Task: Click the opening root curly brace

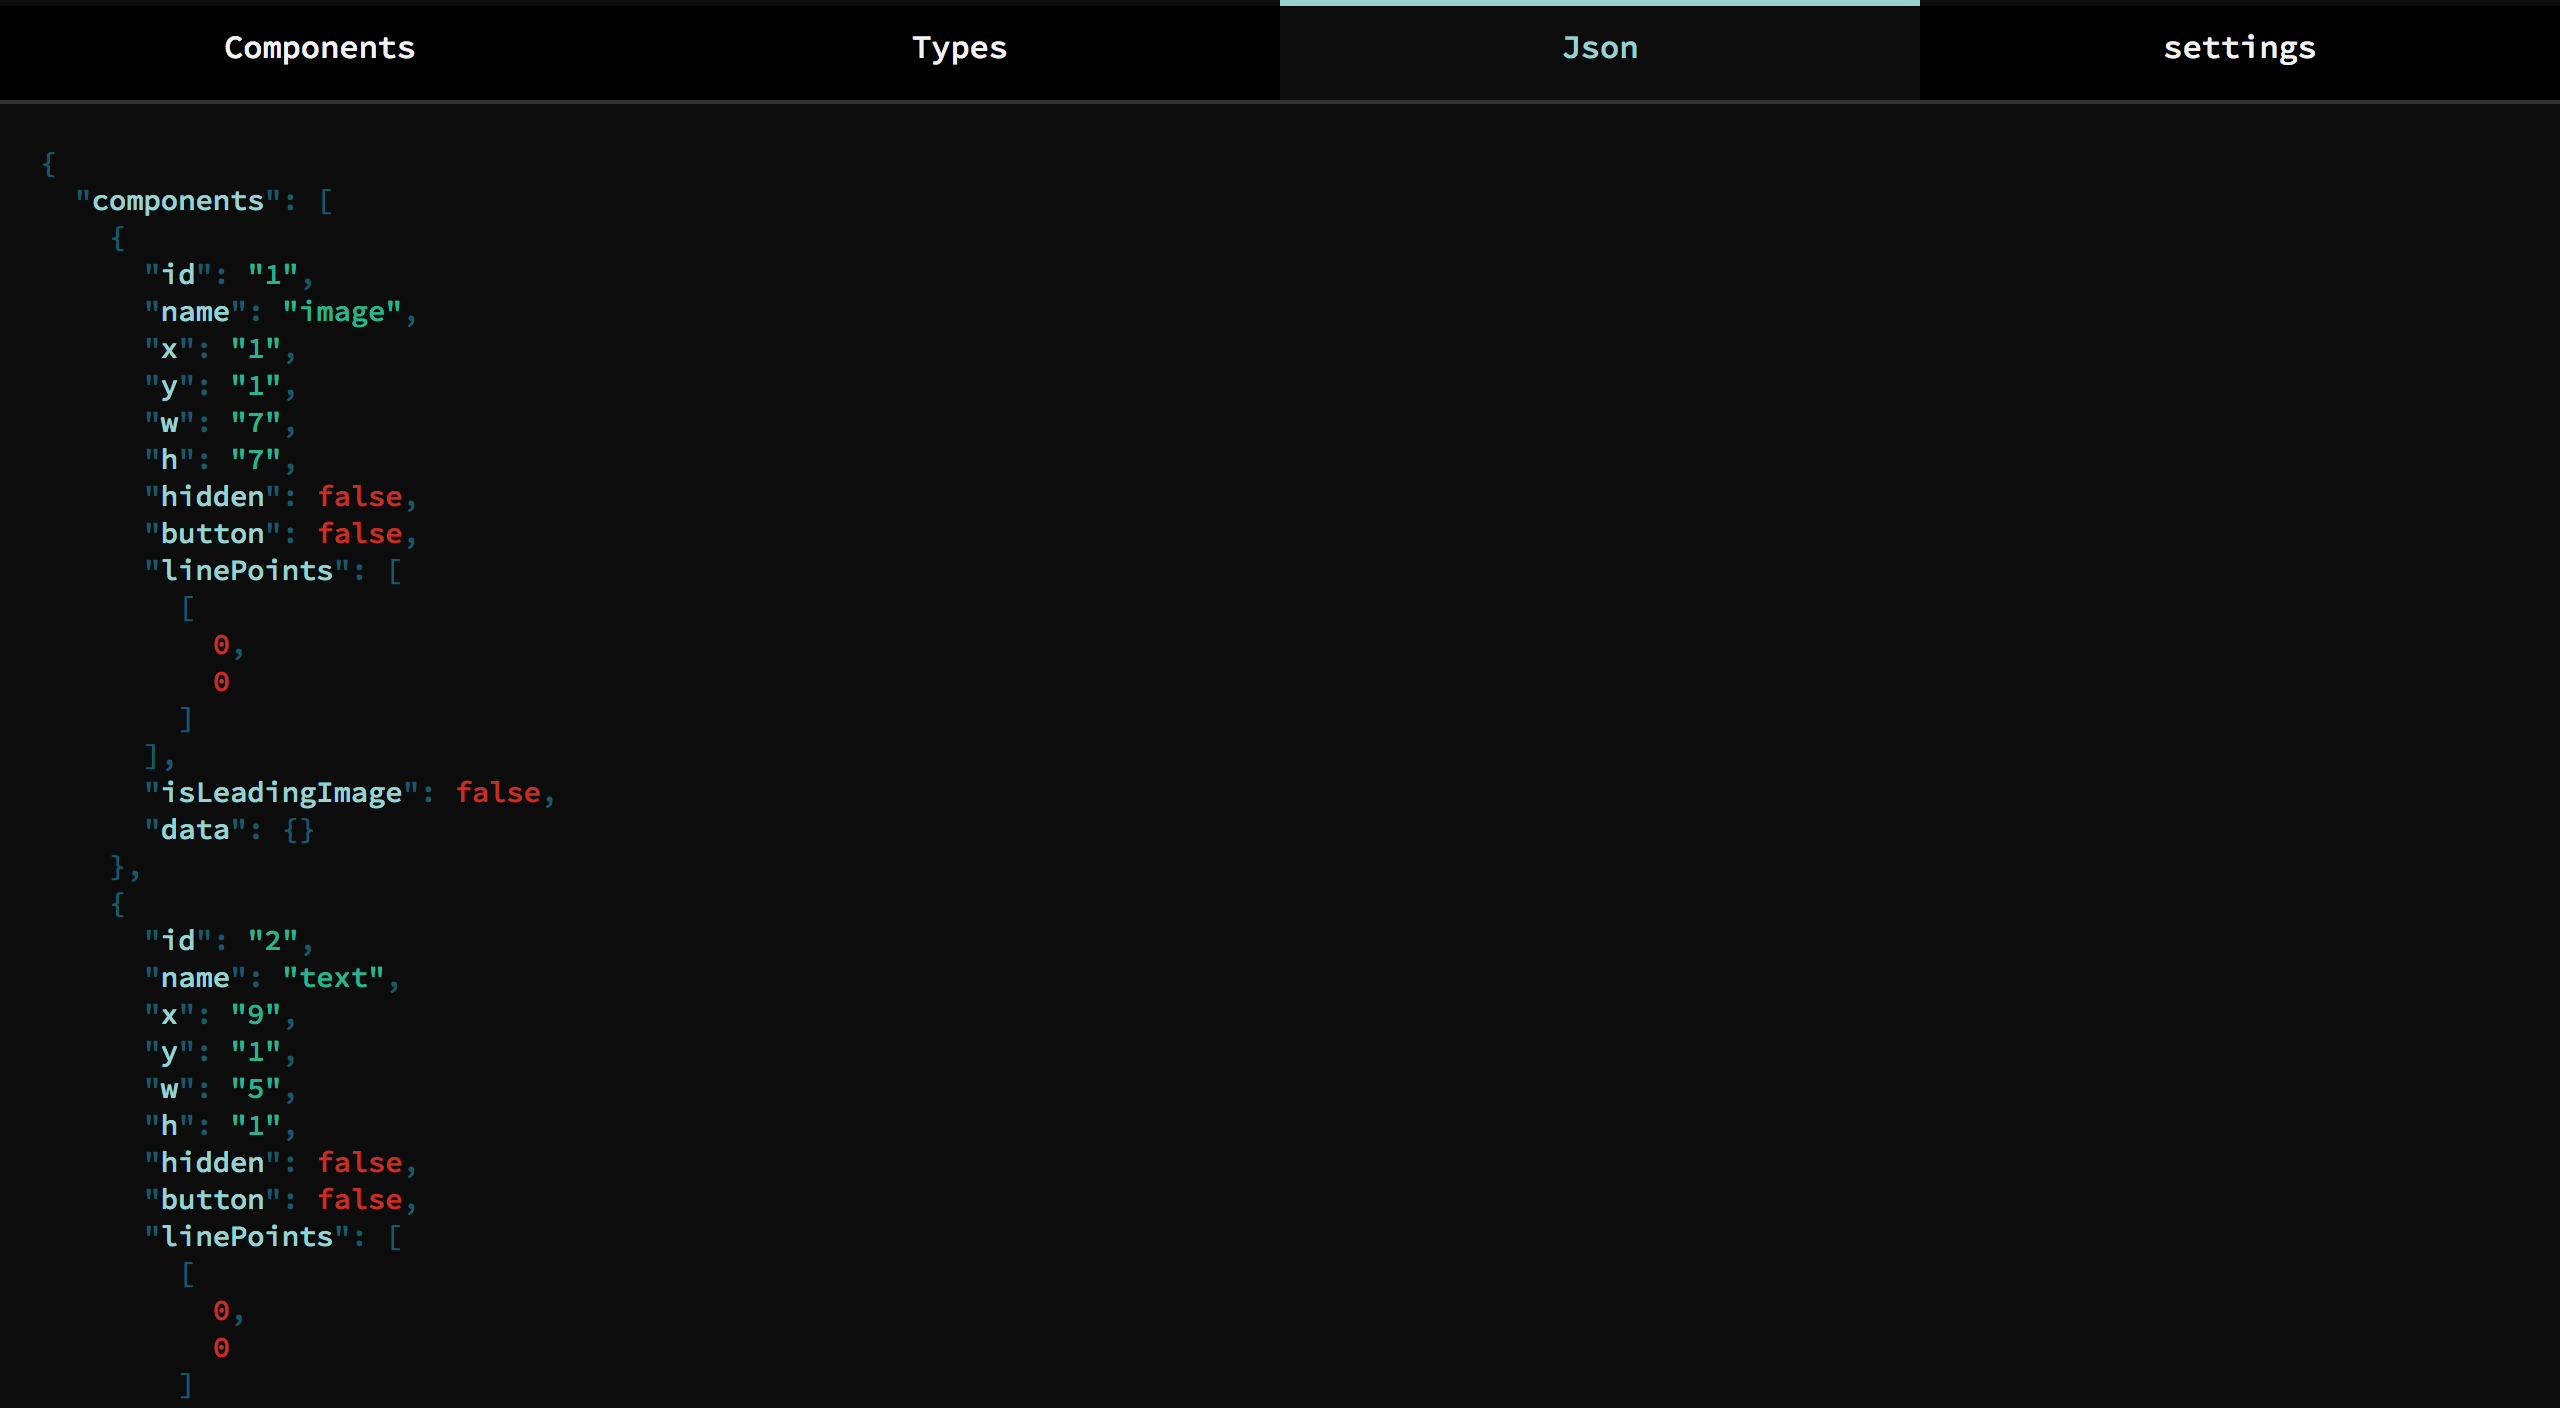Action: coord(49,164)
